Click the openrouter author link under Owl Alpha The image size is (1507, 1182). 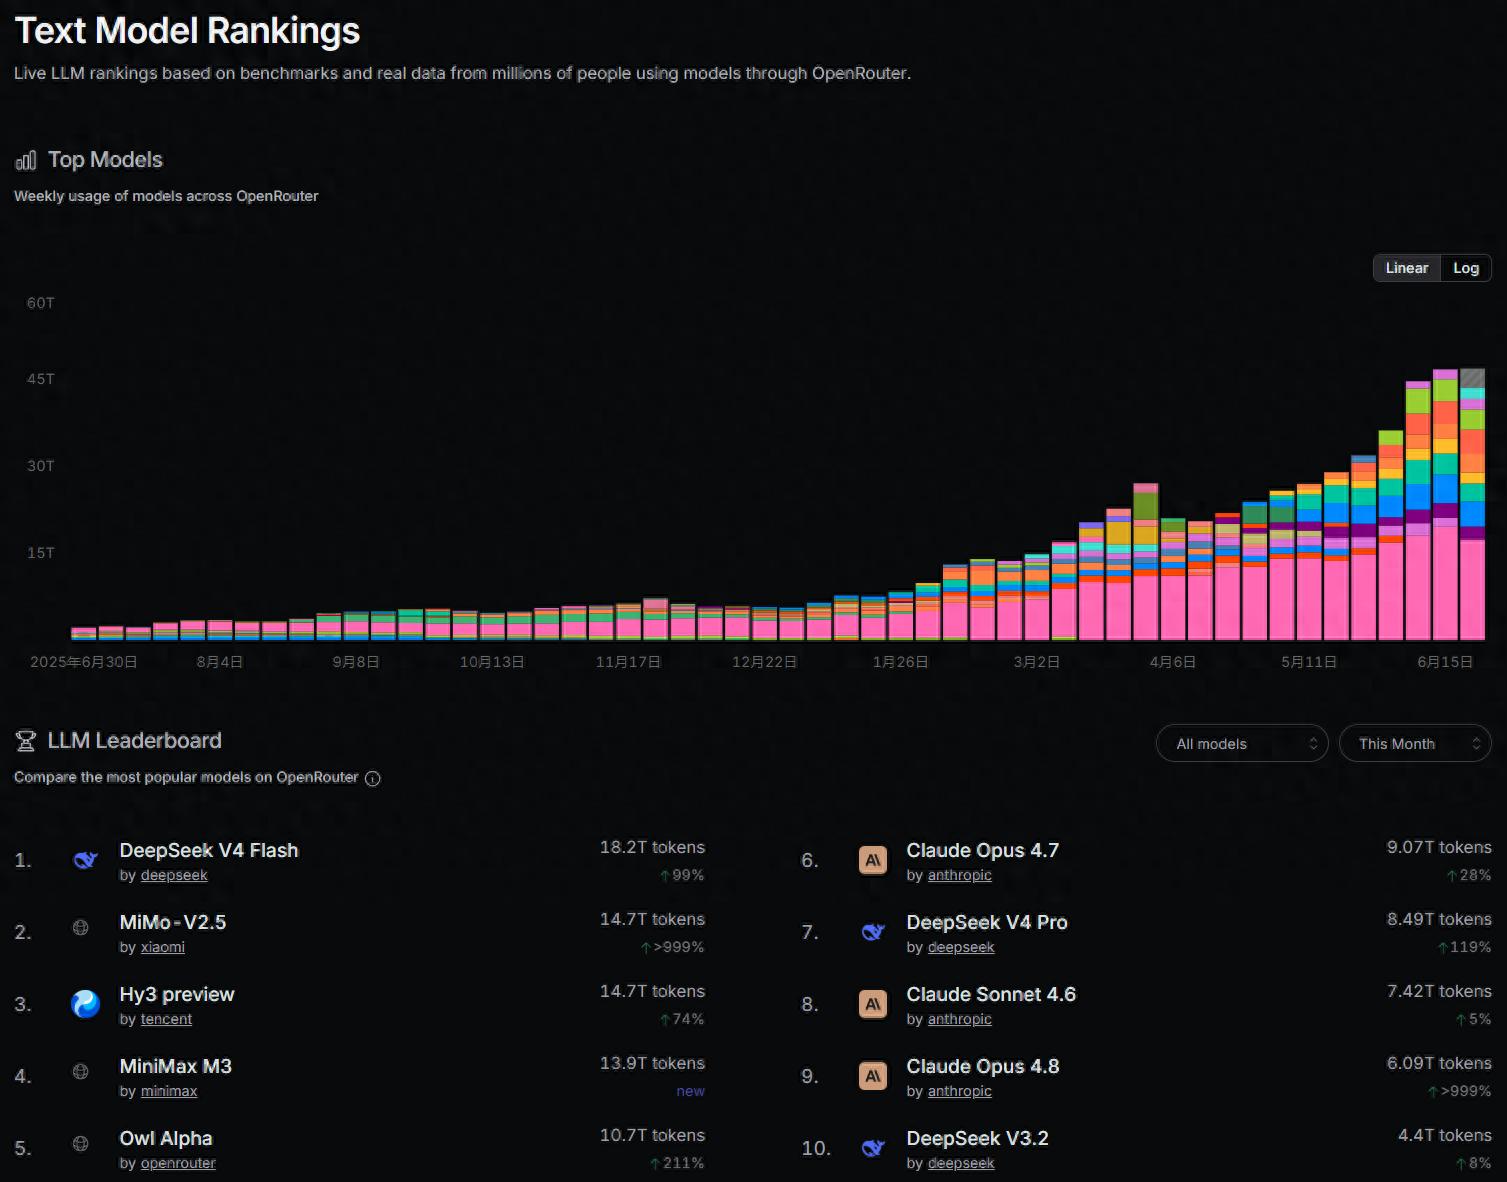pos(178,1163)
